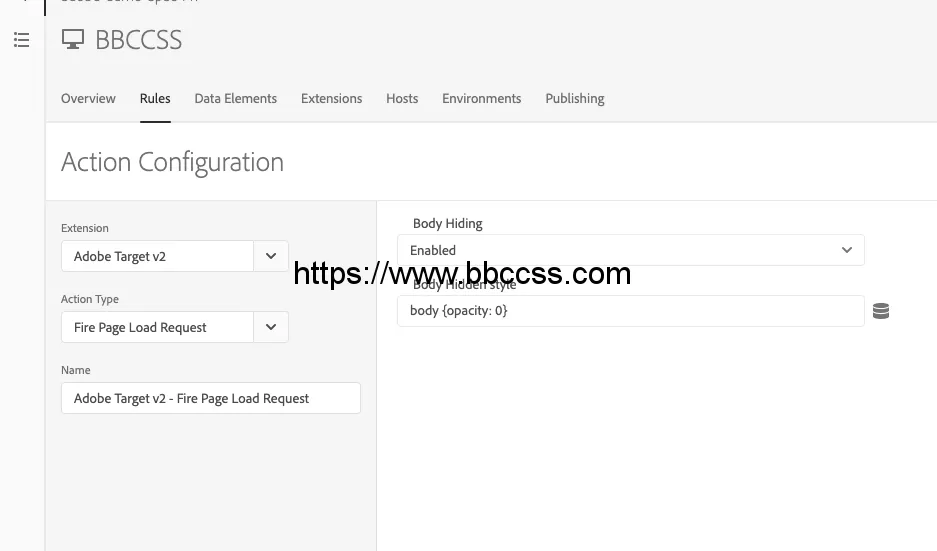Edit the body {opacity: 0} style field
The image size is (937, 551).
point(631,311)
